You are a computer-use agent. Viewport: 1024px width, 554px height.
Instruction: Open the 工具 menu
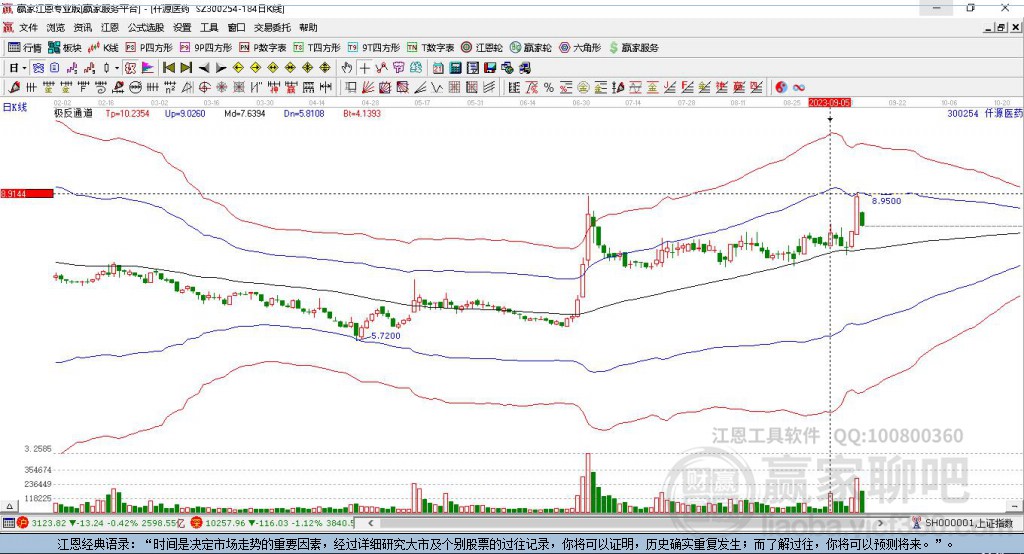point(209,27)
